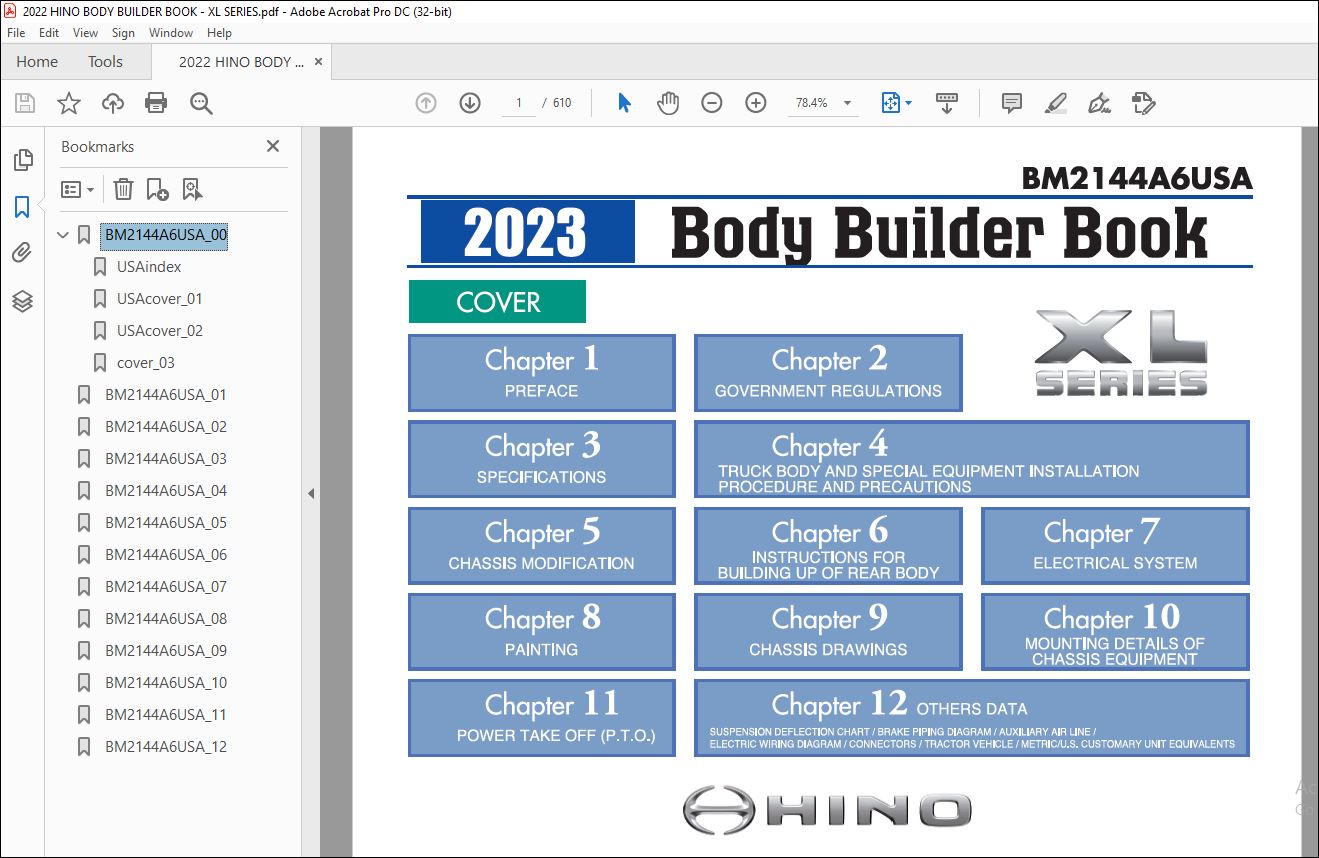1319x858 pixels.
Task: Switch to the Home tab
Action: pos(37,62)
